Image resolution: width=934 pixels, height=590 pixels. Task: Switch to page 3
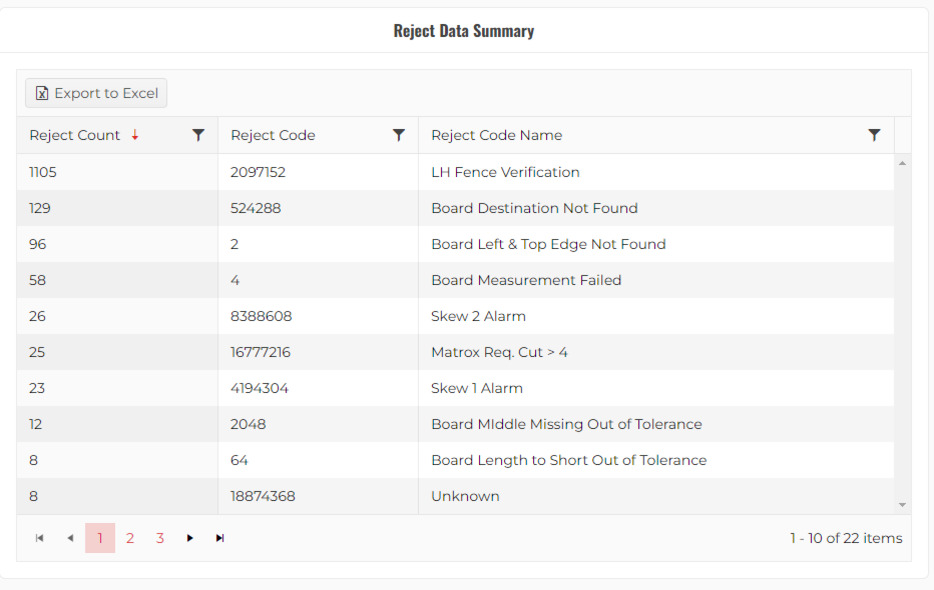tap(160, 538)
